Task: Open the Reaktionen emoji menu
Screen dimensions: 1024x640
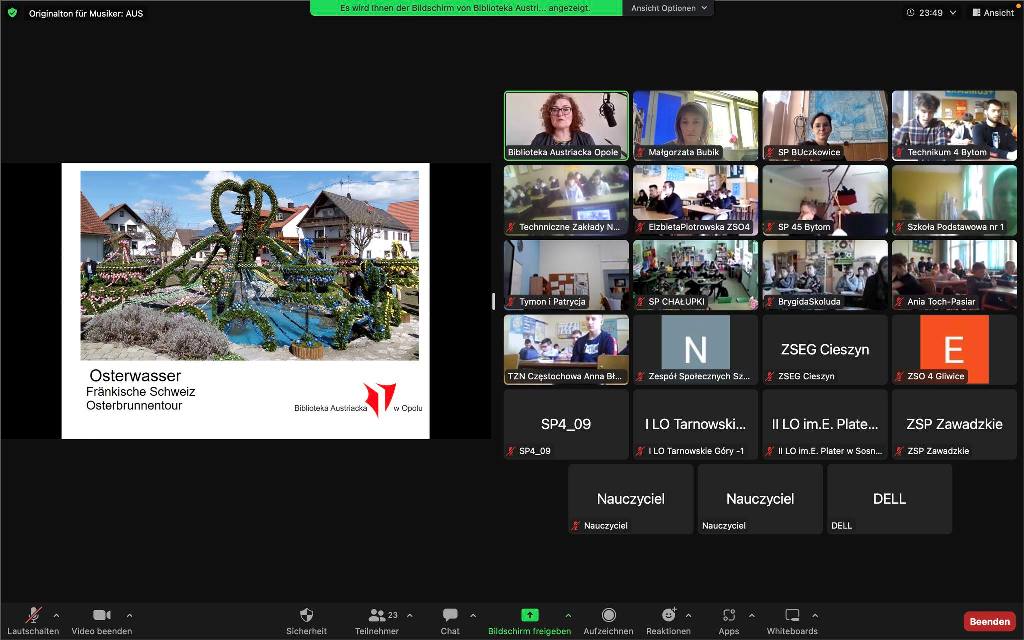Action: [668, 615]
